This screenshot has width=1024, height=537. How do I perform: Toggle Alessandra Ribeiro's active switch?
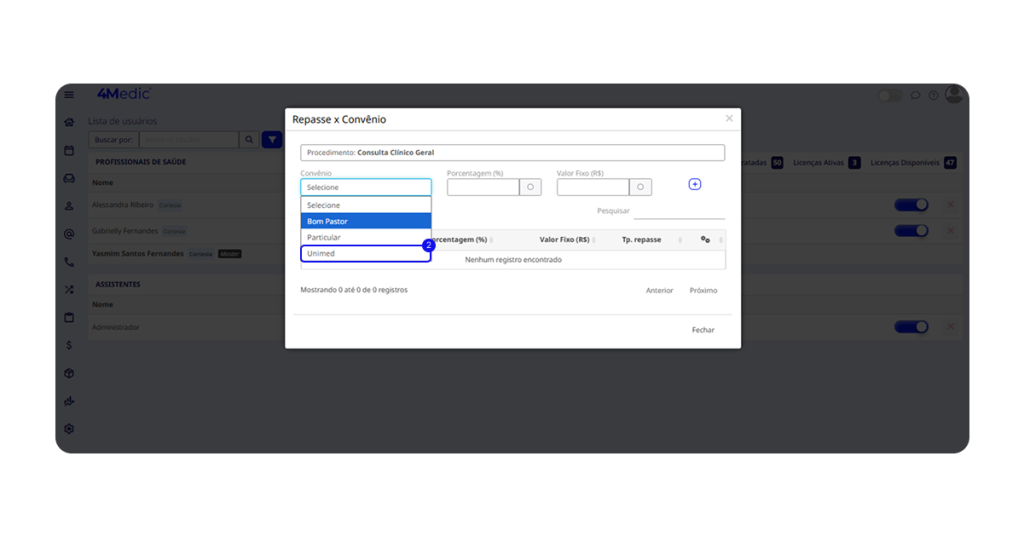911,205
